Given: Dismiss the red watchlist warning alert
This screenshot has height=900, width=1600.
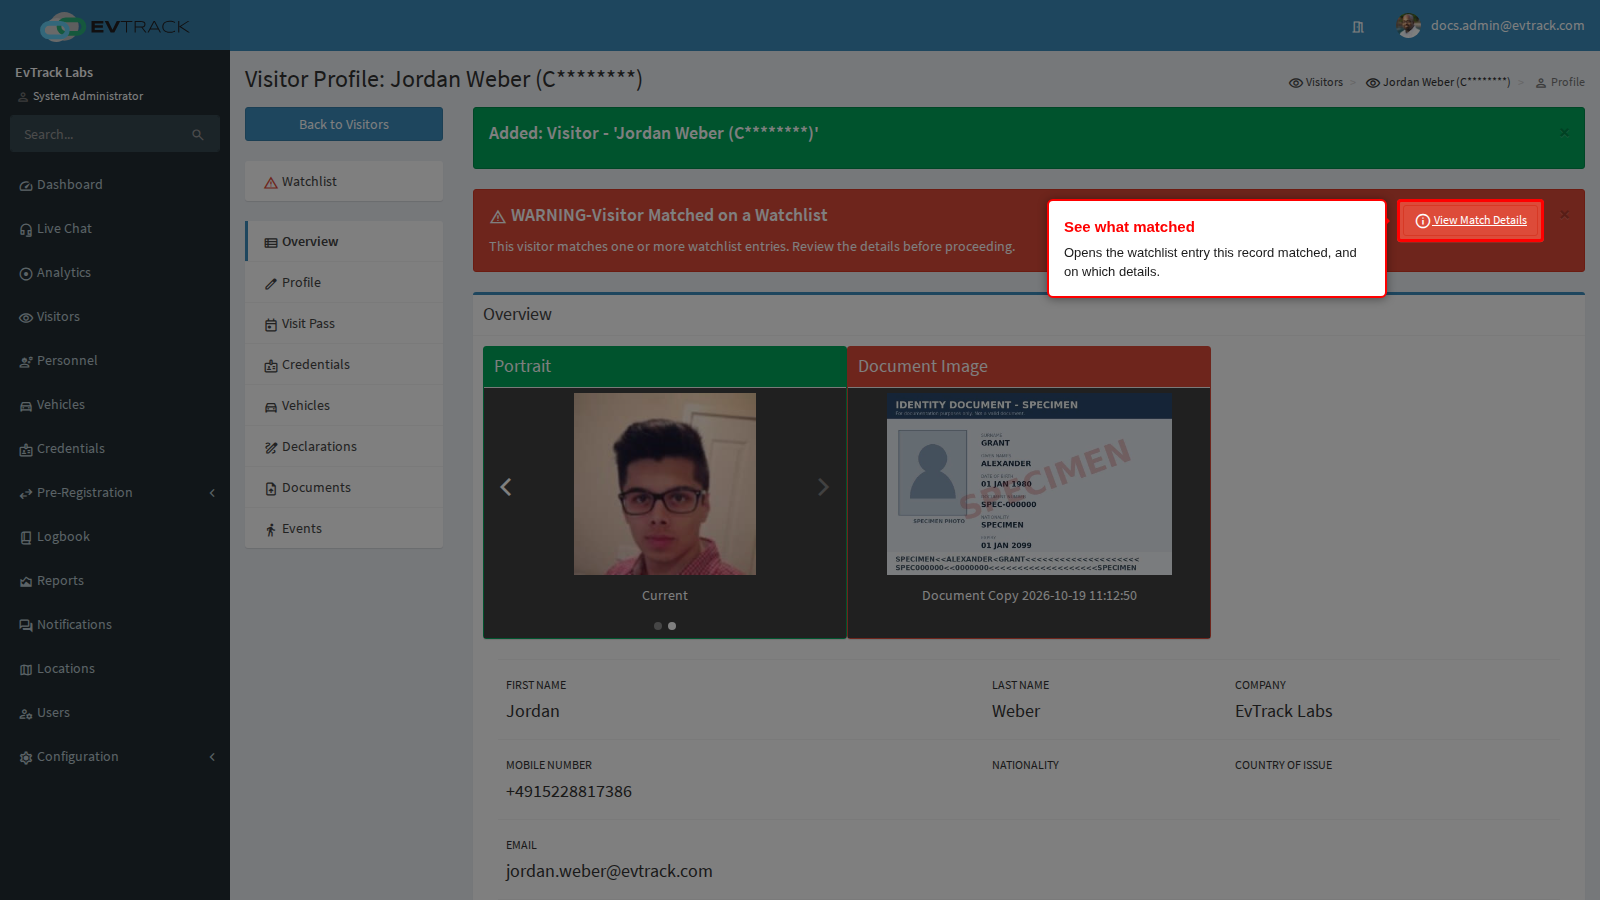Looking at the screenshot, I should tap(1565, 214).
